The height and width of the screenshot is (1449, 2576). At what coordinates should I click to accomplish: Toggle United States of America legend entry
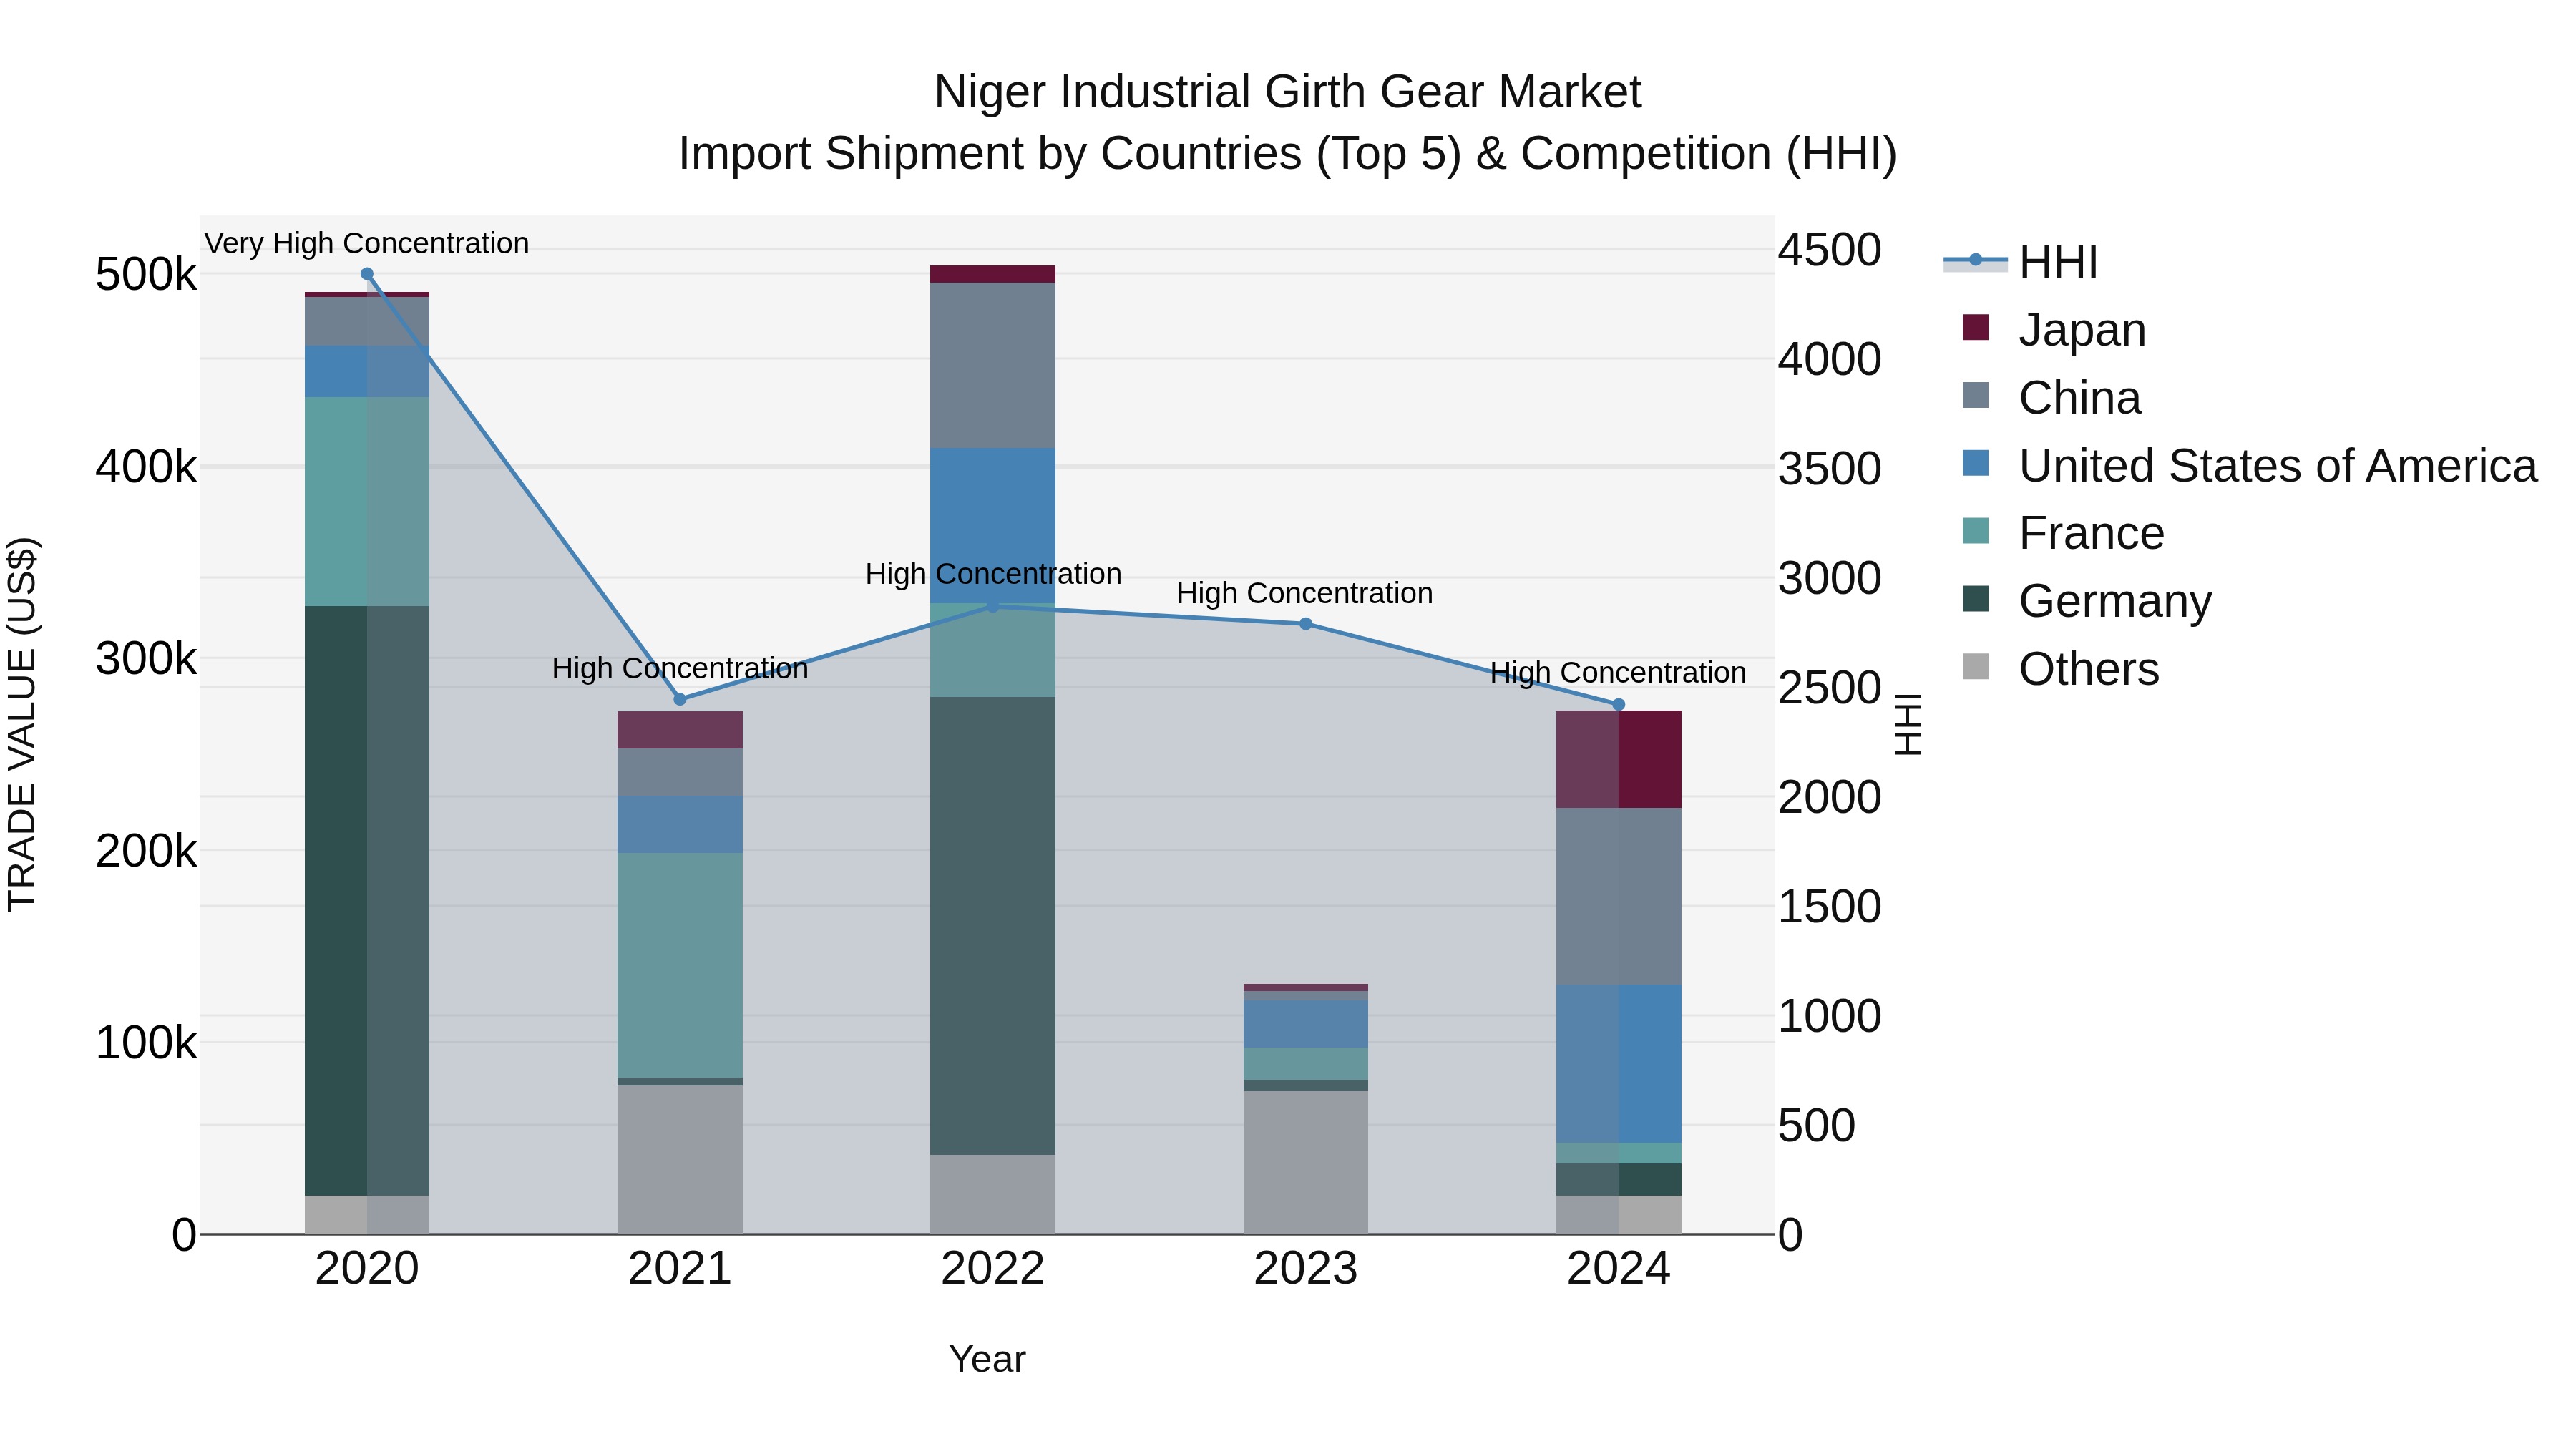coord(2249,465)
